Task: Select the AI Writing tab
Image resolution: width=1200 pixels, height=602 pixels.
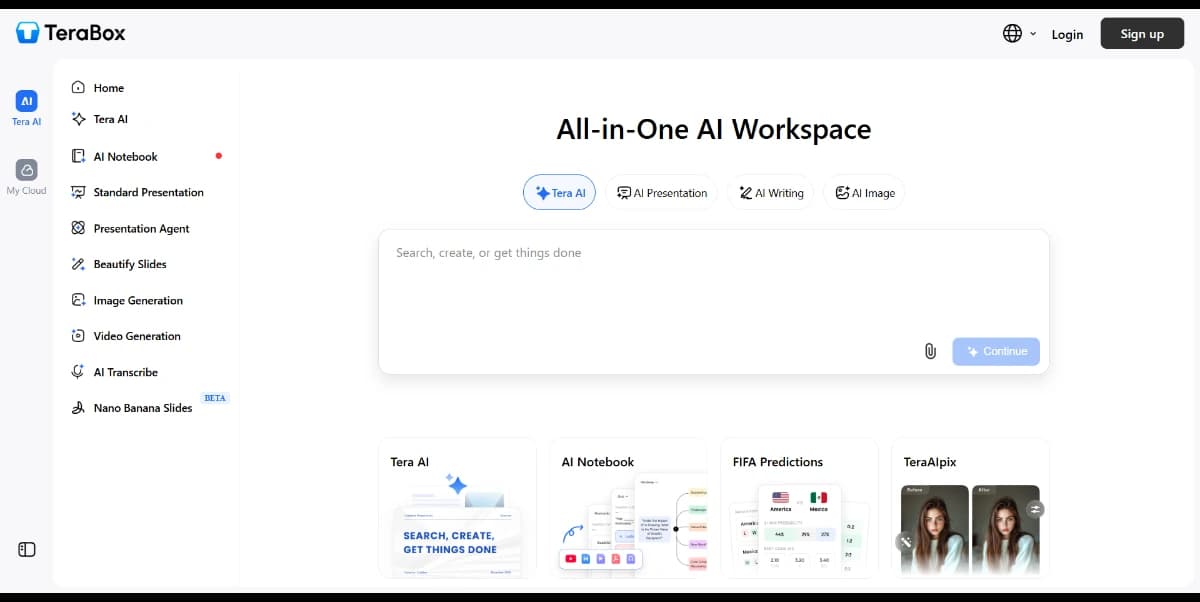Action: pos(771,193)
